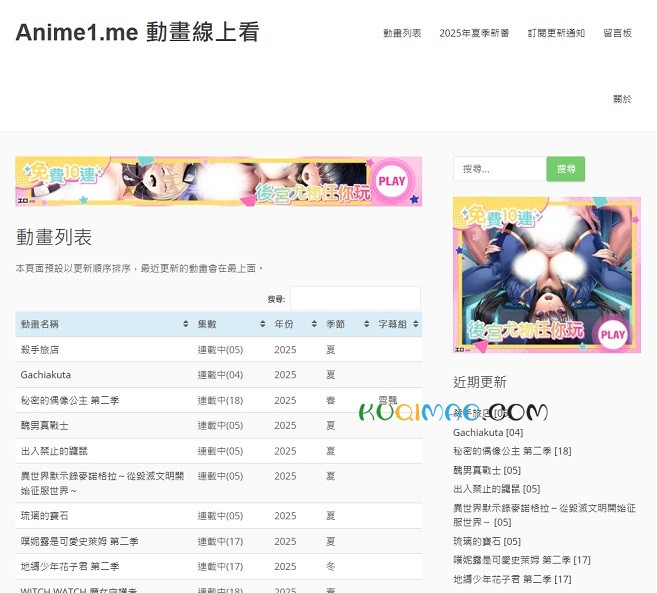Click the 動畫列表 page heading

point(54,237)
